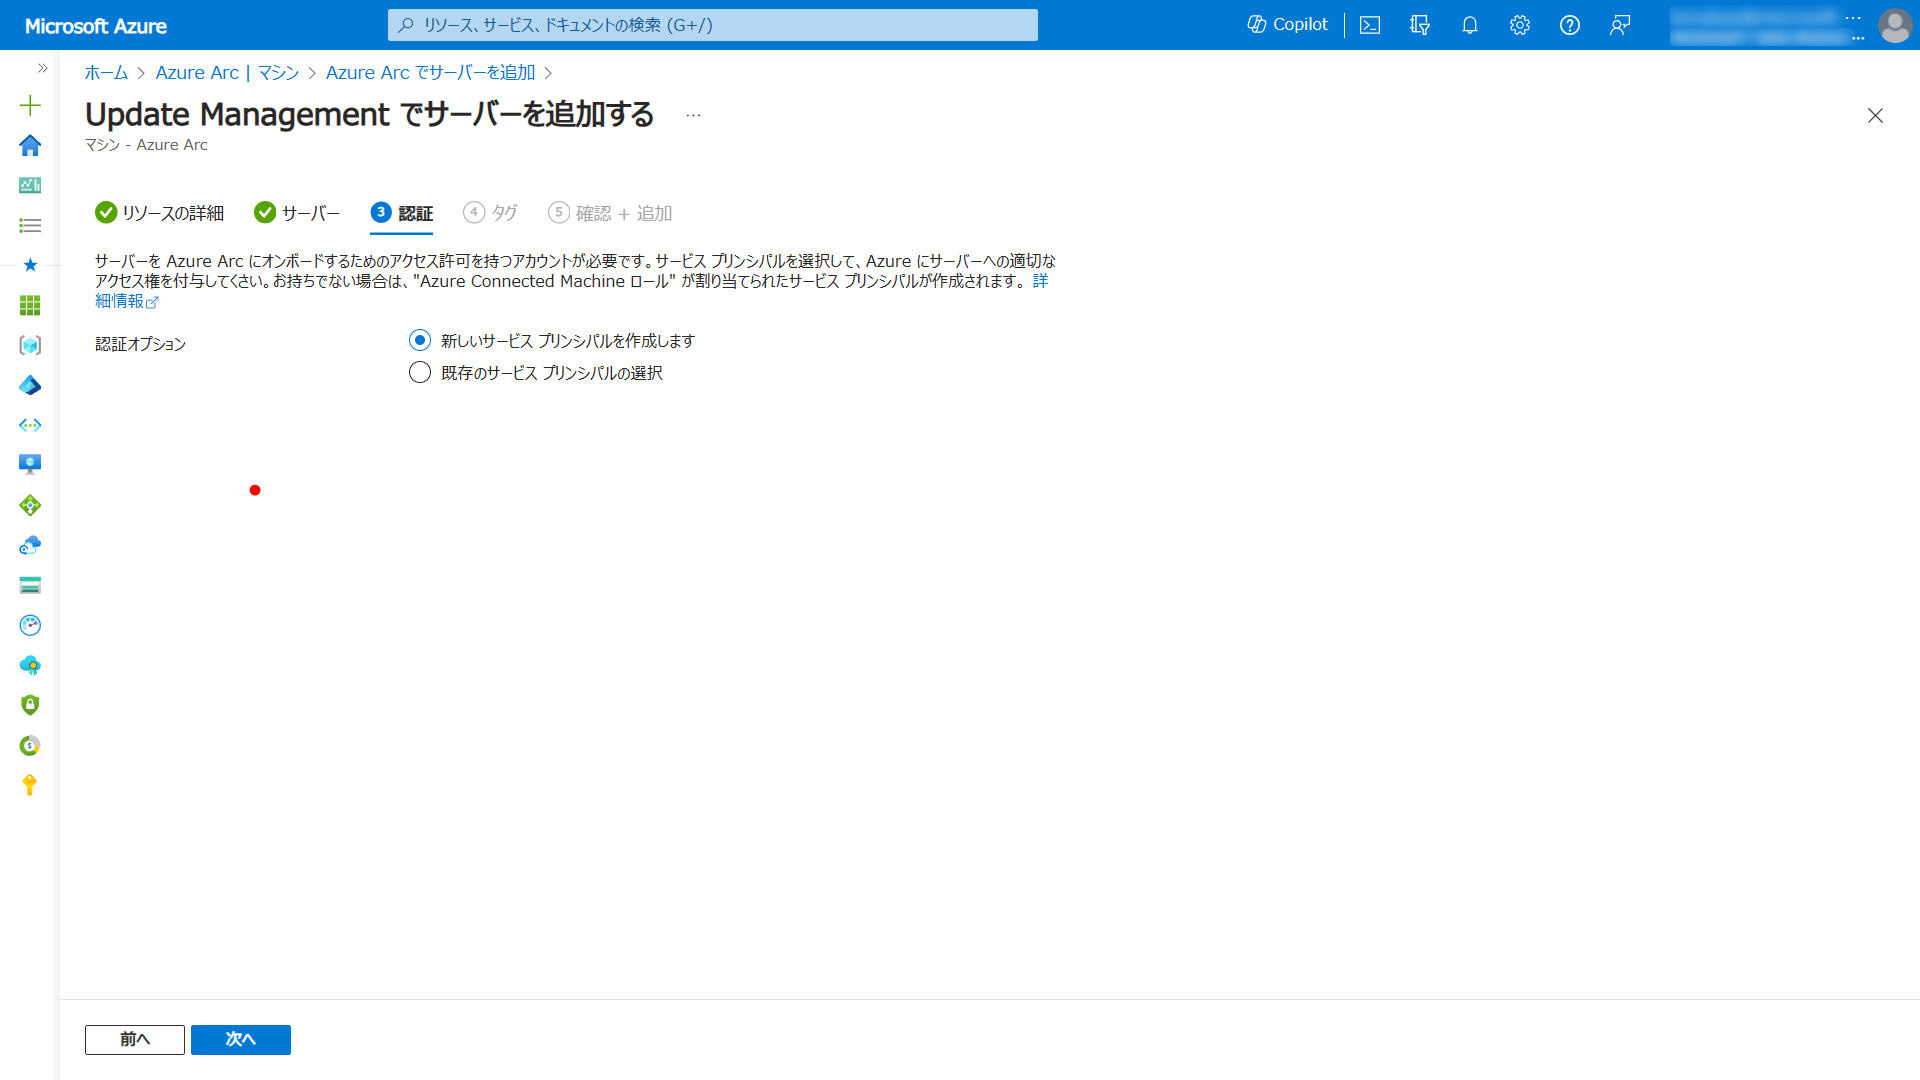The height and width of the screenshot is (1080, 1920).
Task: Click the Favorites star icon
Action: pyautogui.click(x=30, y=265)
